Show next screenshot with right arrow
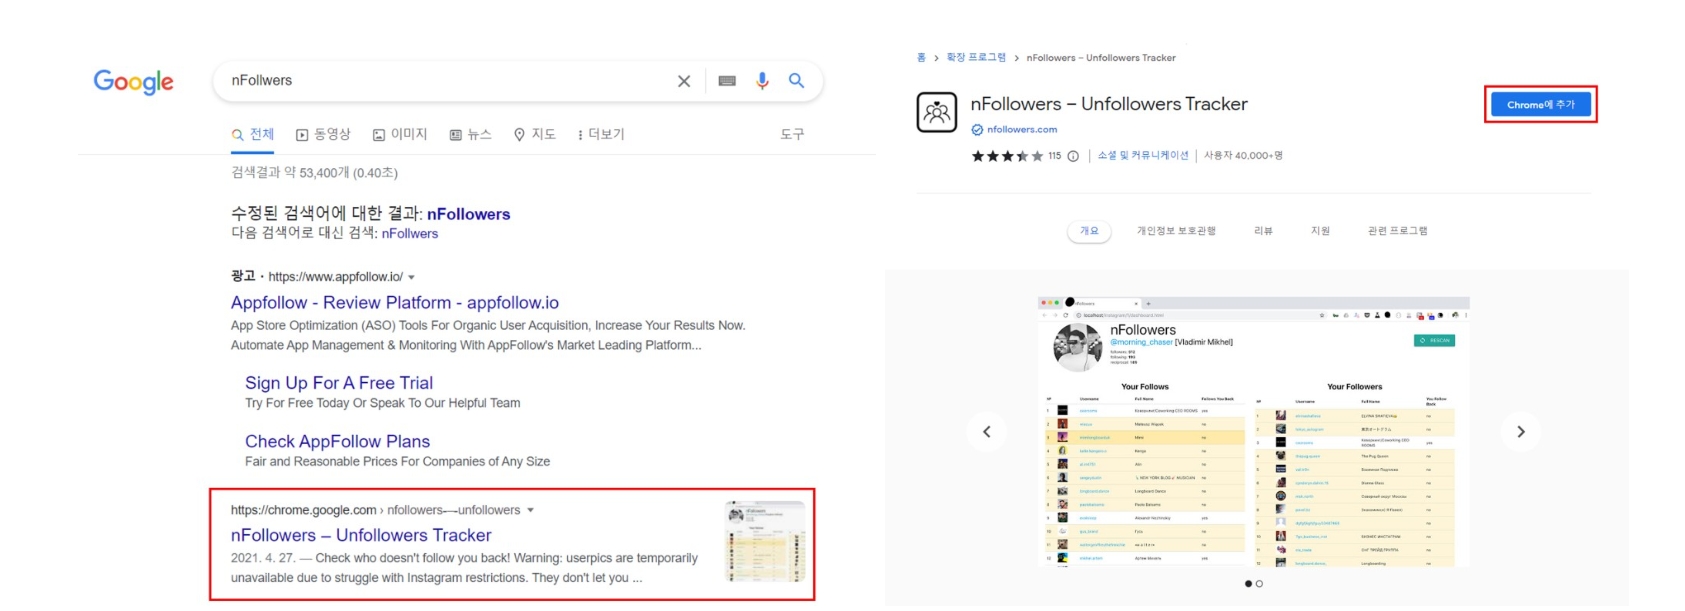The image size is (1685, 611). pyautogui.click(x=1521, y=432)
